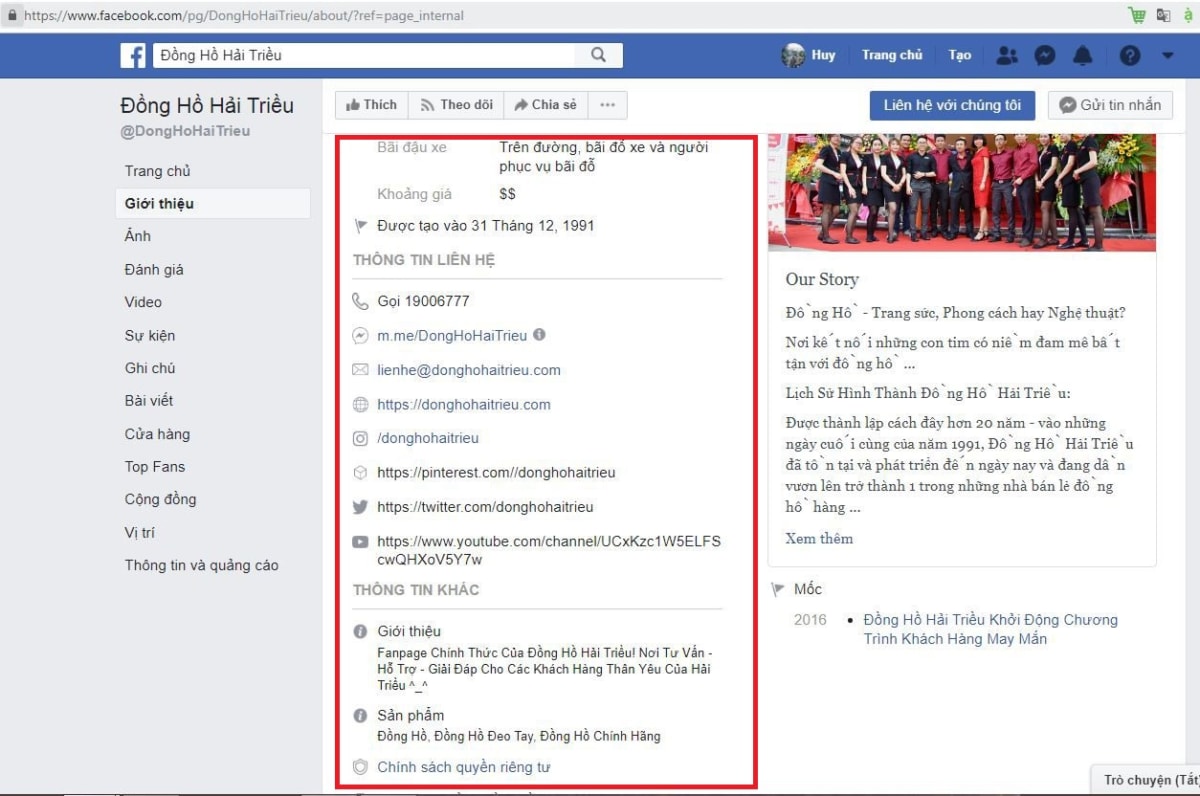Click the Liên hệ với chúng tôi button
The width and height of the screenshot is (1200, 796).
click(x=952, y=105)
